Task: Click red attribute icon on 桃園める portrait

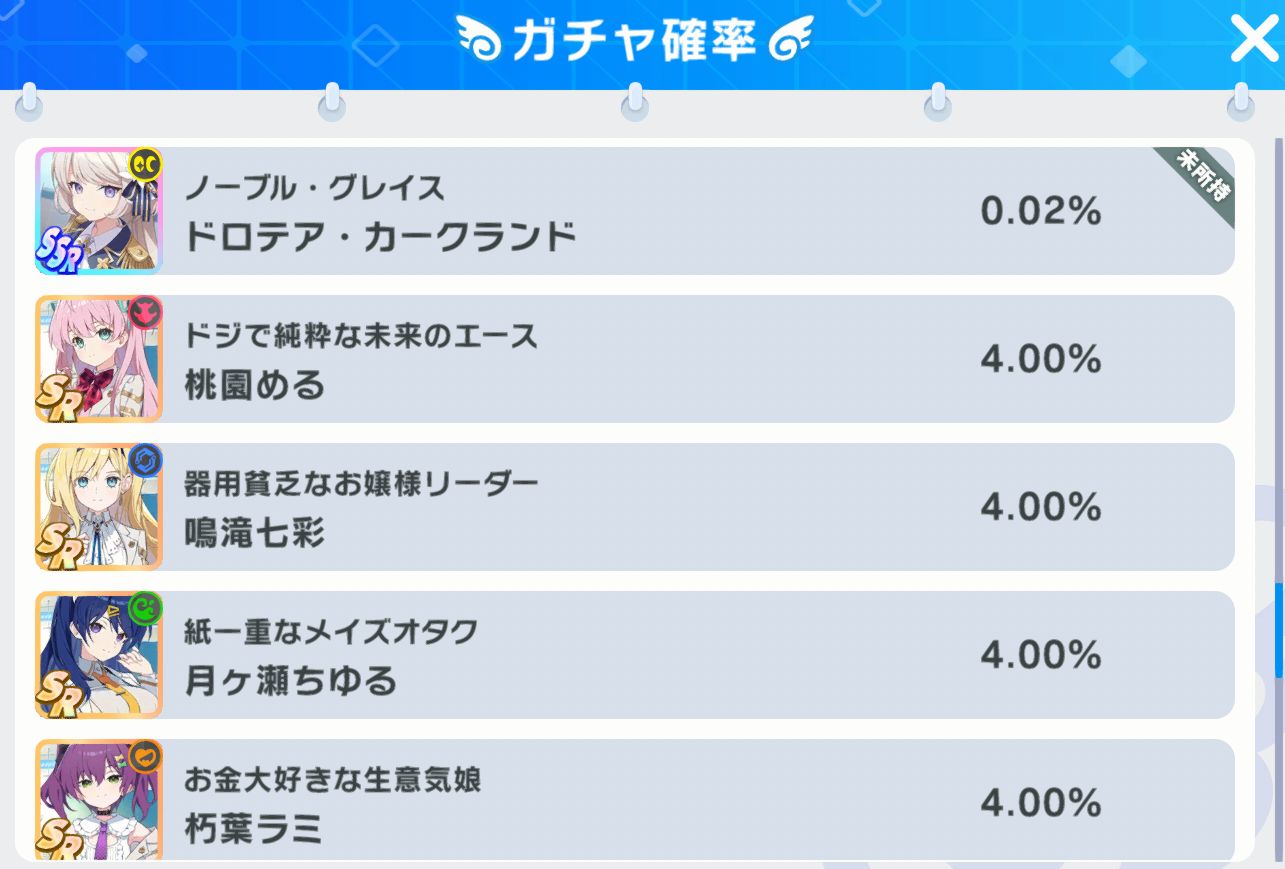Action: tap(145, 312)
